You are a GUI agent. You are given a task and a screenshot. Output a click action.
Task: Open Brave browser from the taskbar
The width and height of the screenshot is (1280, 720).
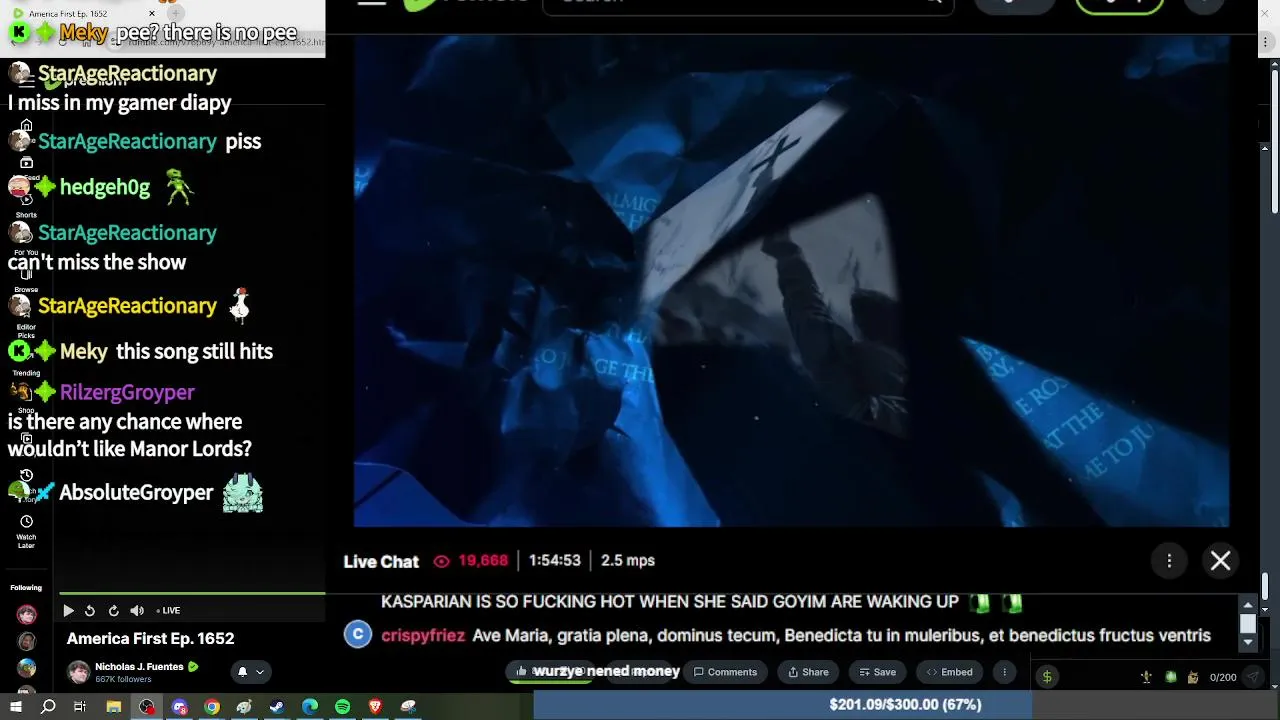point(375,707)
